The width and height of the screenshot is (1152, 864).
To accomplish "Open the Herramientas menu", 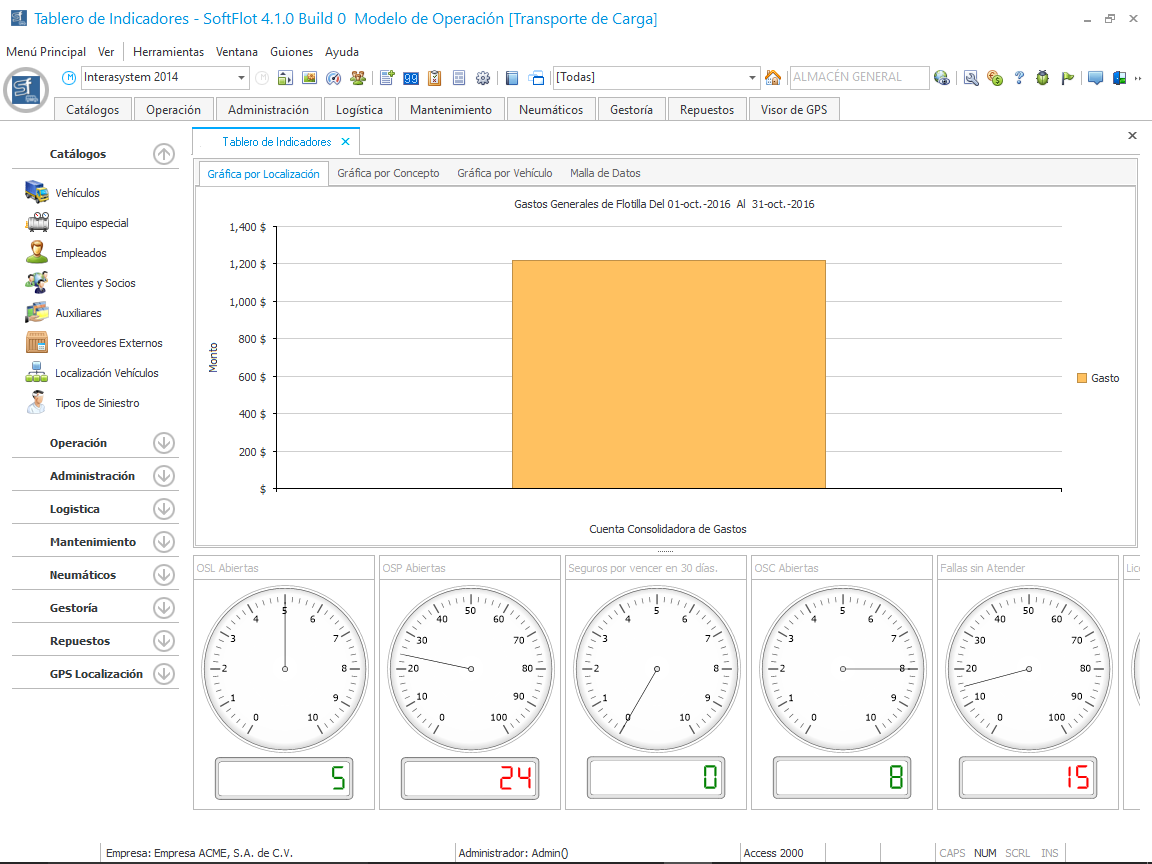I will click(168, 52).
